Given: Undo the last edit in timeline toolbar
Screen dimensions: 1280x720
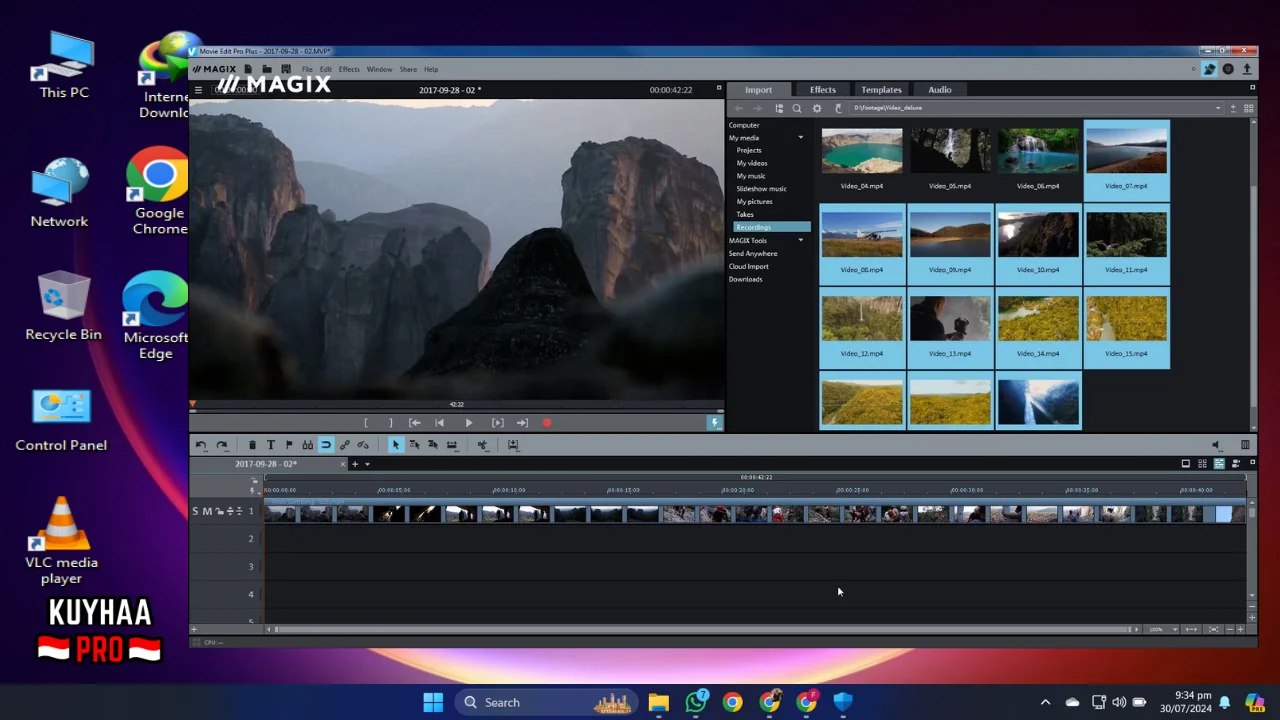Looking at the screenshot, I should (201, 445).
